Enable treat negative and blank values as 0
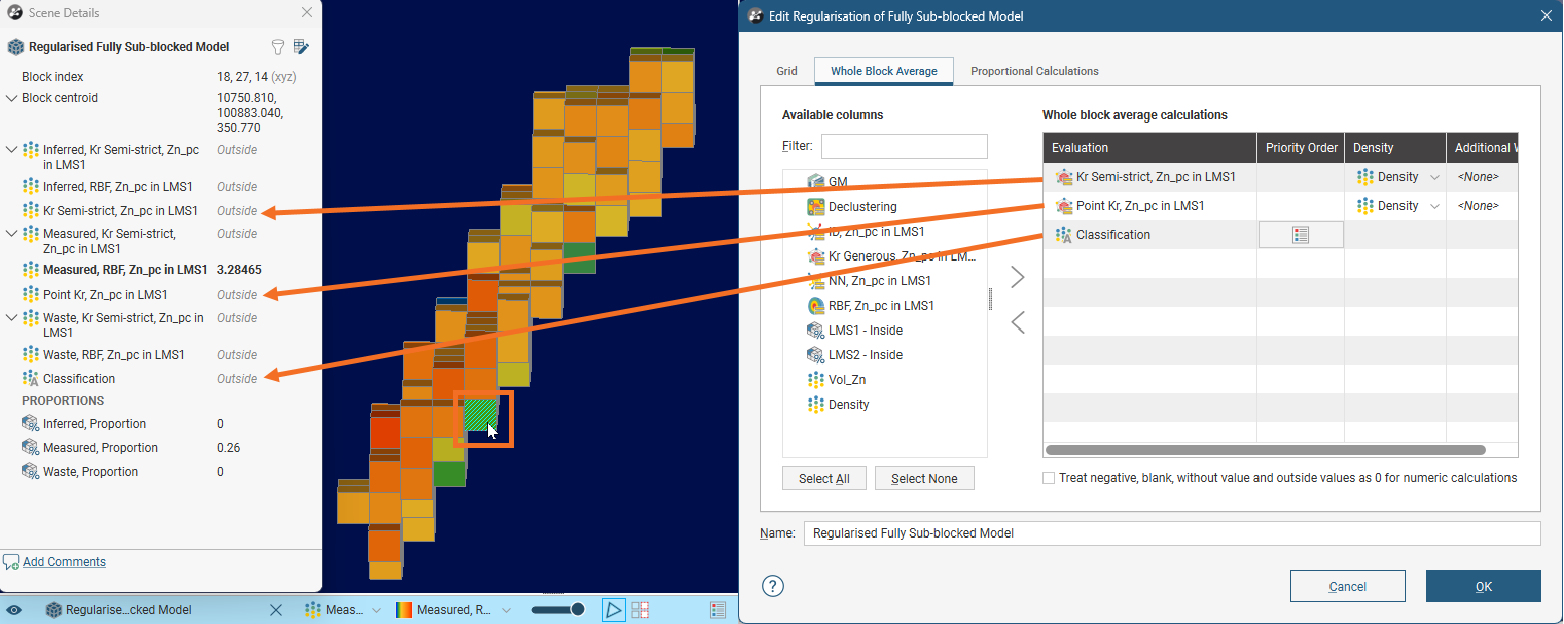 [1049, 478]
